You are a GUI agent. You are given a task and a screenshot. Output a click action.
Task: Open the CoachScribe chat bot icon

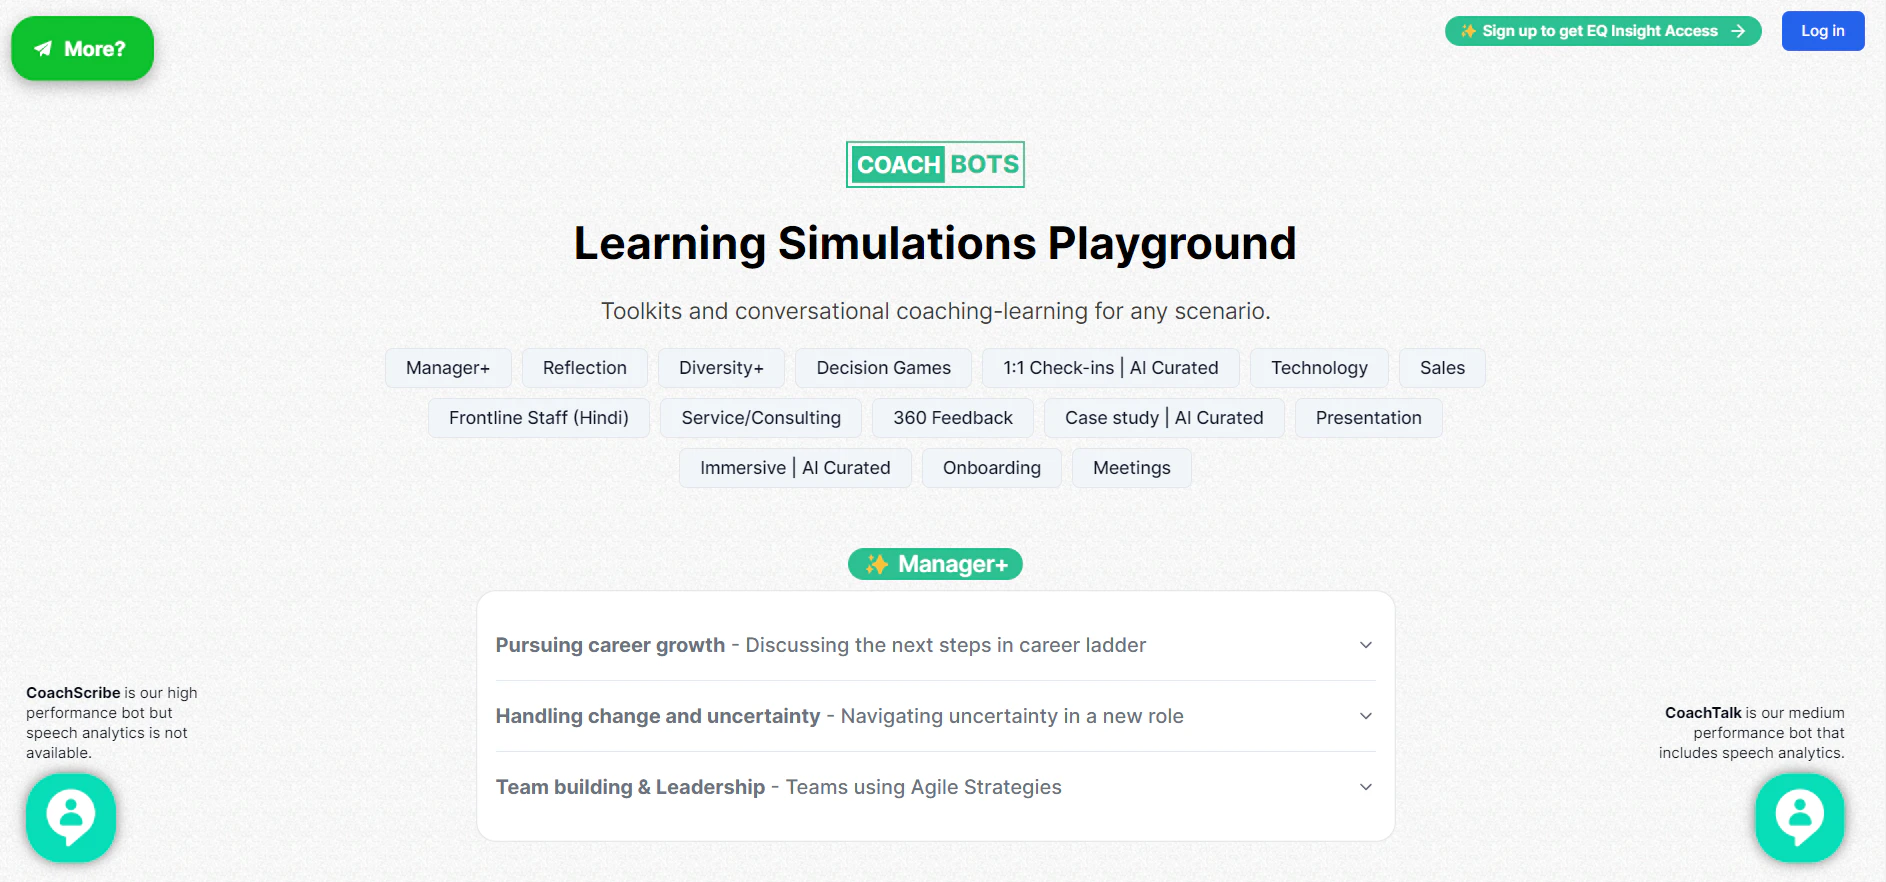(71, 818)
